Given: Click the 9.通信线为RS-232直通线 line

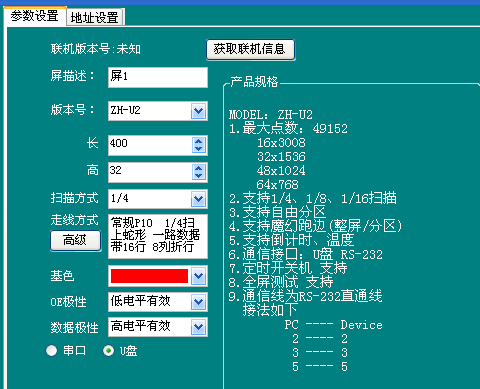Looking at the screenshot, I should (306, 296).
